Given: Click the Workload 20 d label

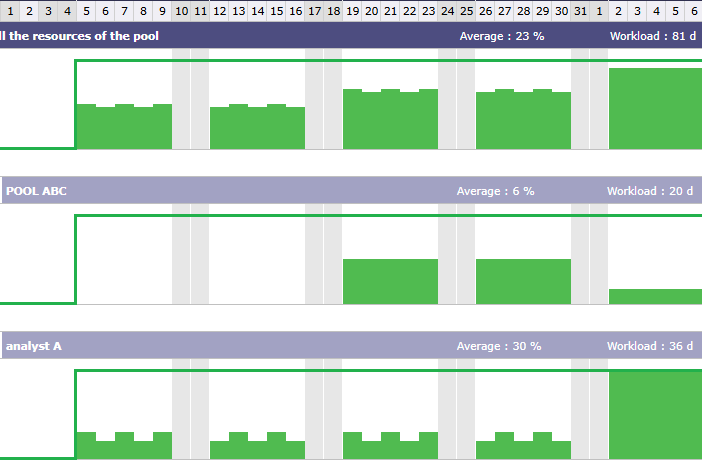Looking at the screenshot, I should (x=649, y=191).
